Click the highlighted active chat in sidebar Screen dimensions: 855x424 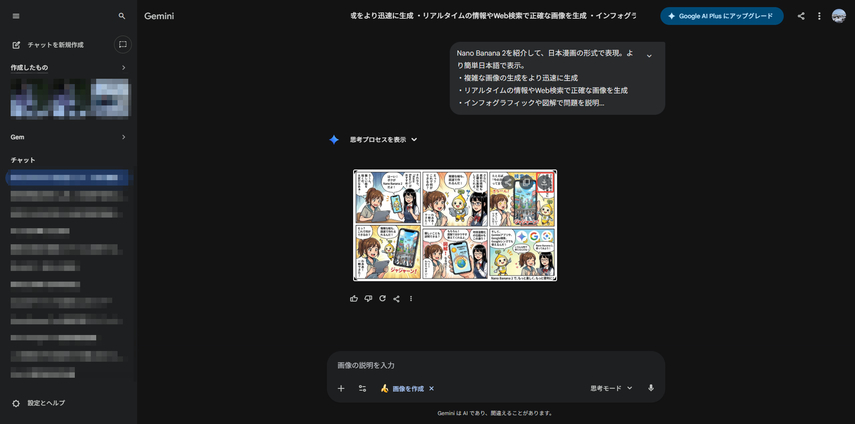tap(68, 178)
